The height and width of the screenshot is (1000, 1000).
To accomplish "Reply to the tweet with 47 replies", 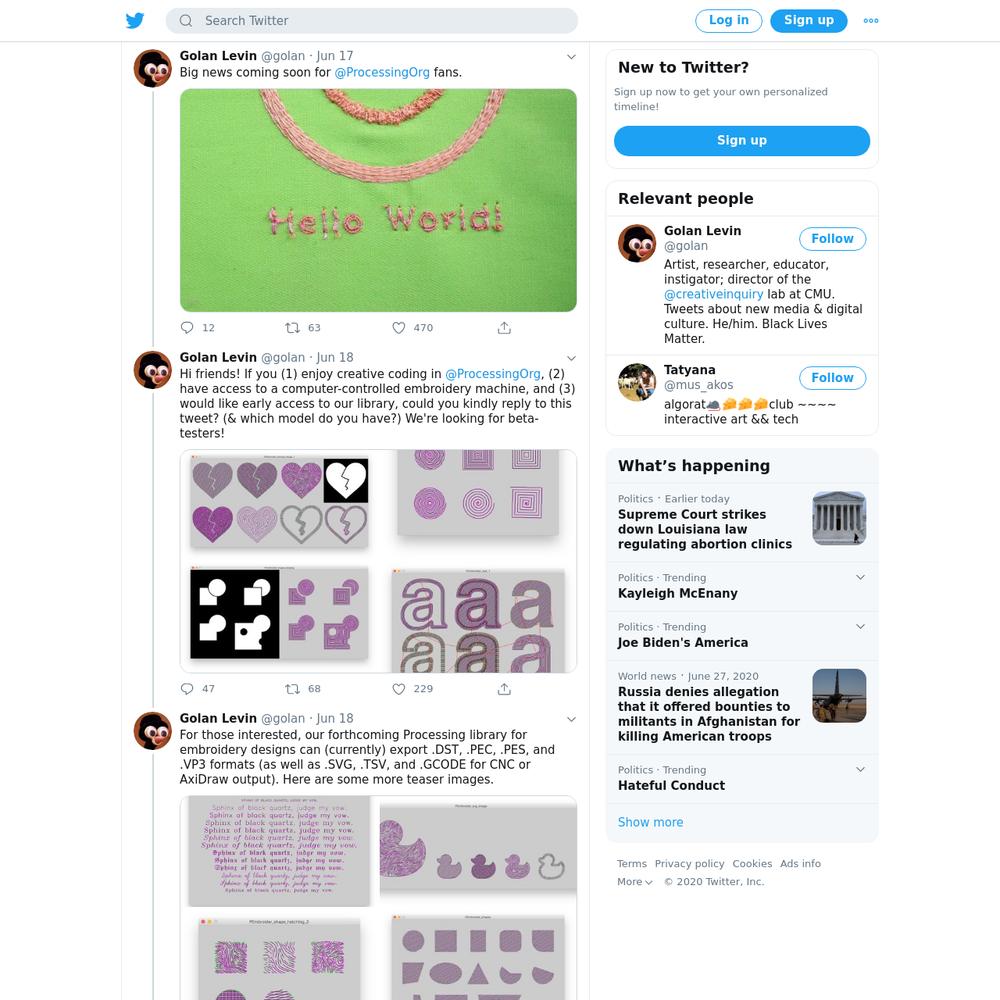I will click(x=187, y=689).
